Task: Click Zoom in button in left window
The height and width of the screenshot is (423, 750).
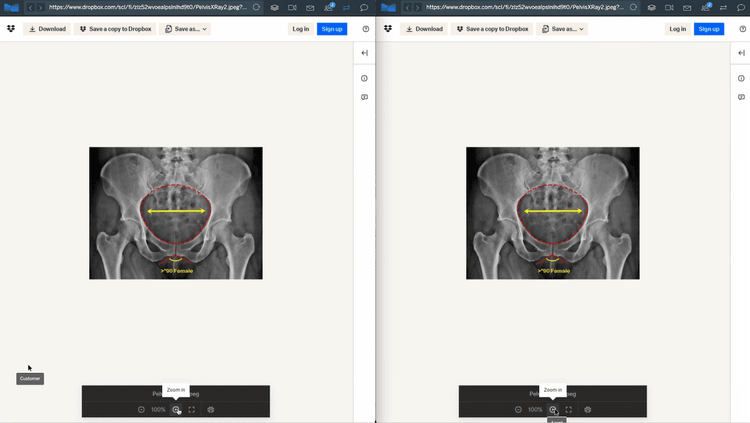Action: click(176, 410)
